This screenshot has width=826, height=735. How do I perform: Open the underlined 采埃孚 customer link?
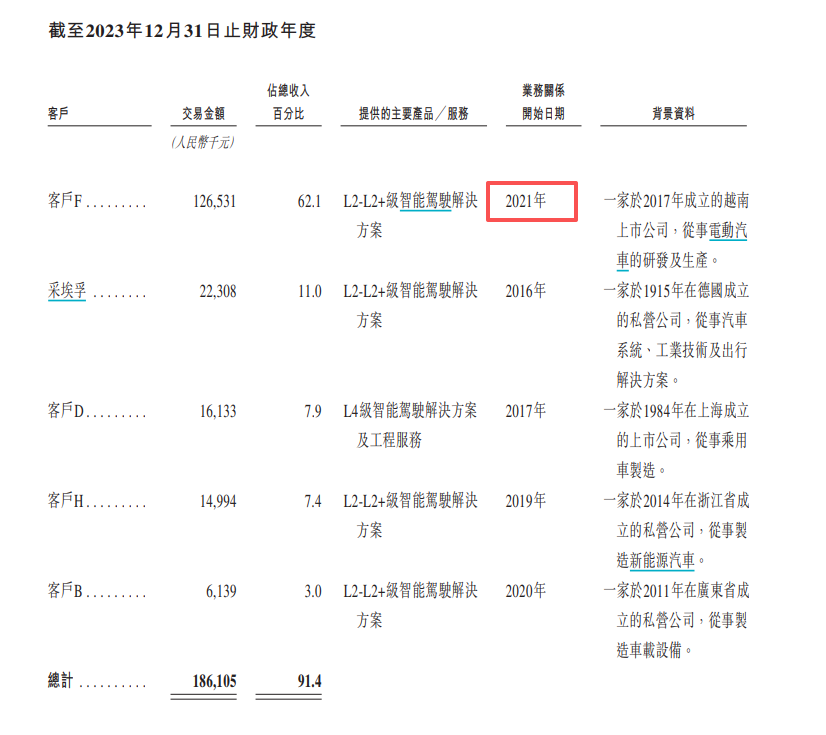[67, 291]
